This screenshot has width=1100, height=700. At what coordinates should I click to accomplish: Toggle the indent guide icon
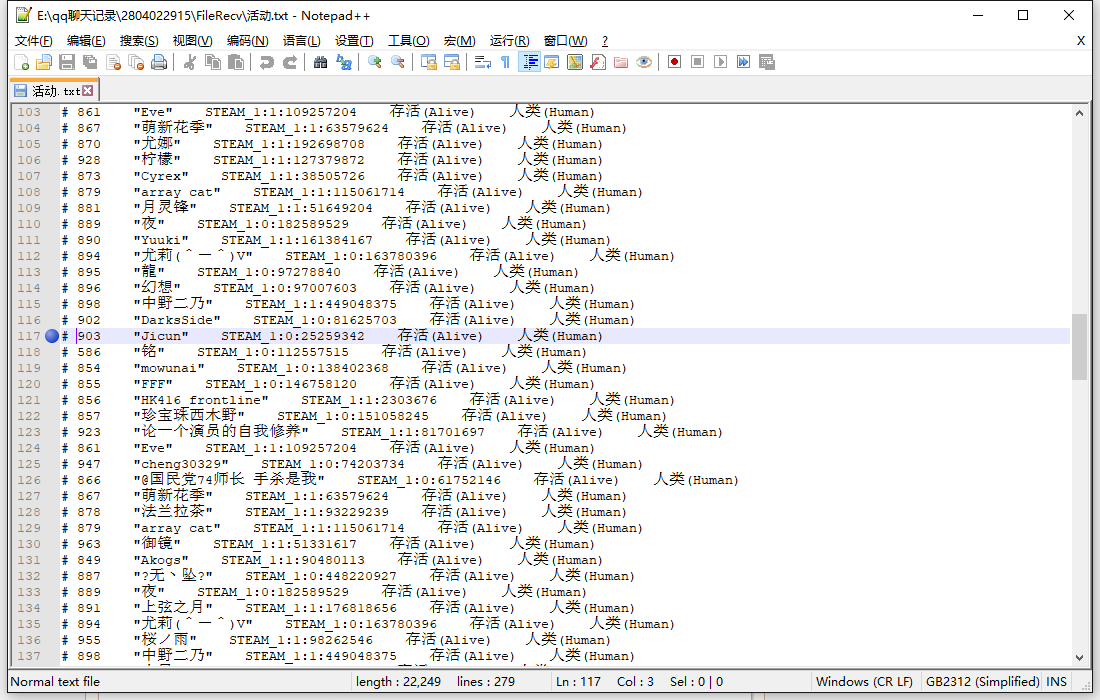pyautogui.click(x=529, y=62)
